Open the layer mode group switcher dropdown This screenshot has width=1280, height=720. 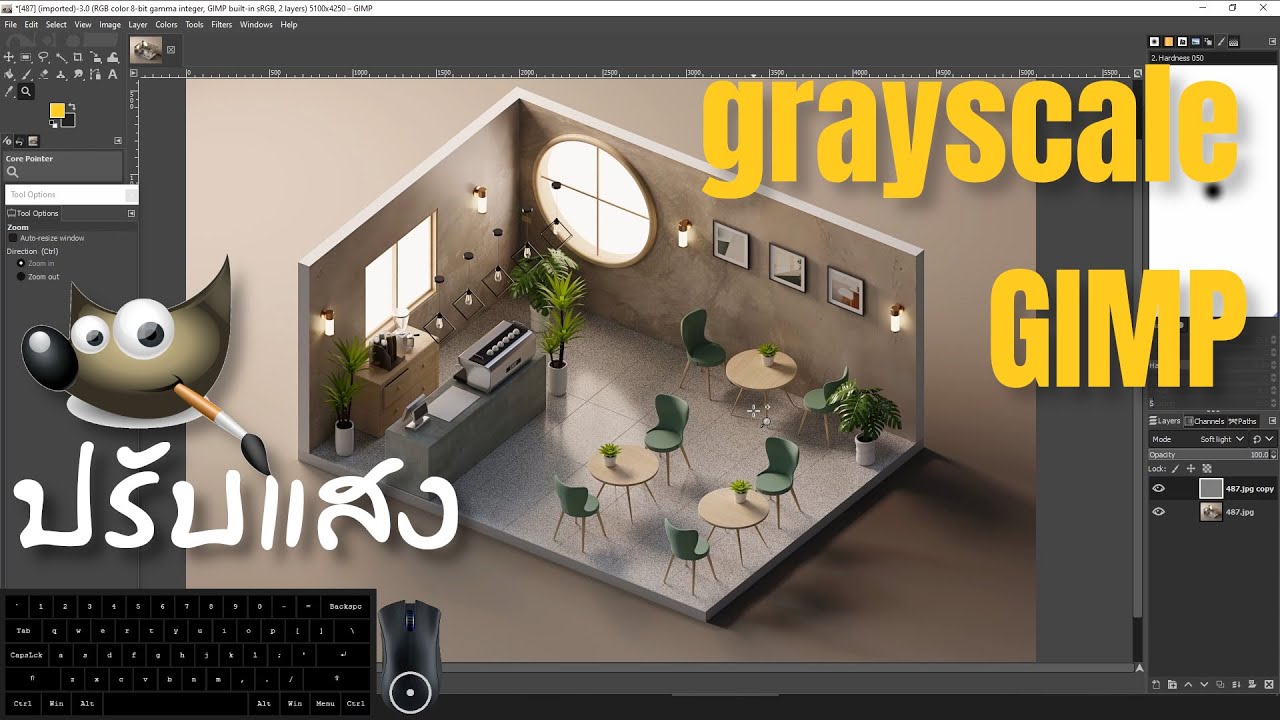pyautogui.click(x=1263, y=439)
